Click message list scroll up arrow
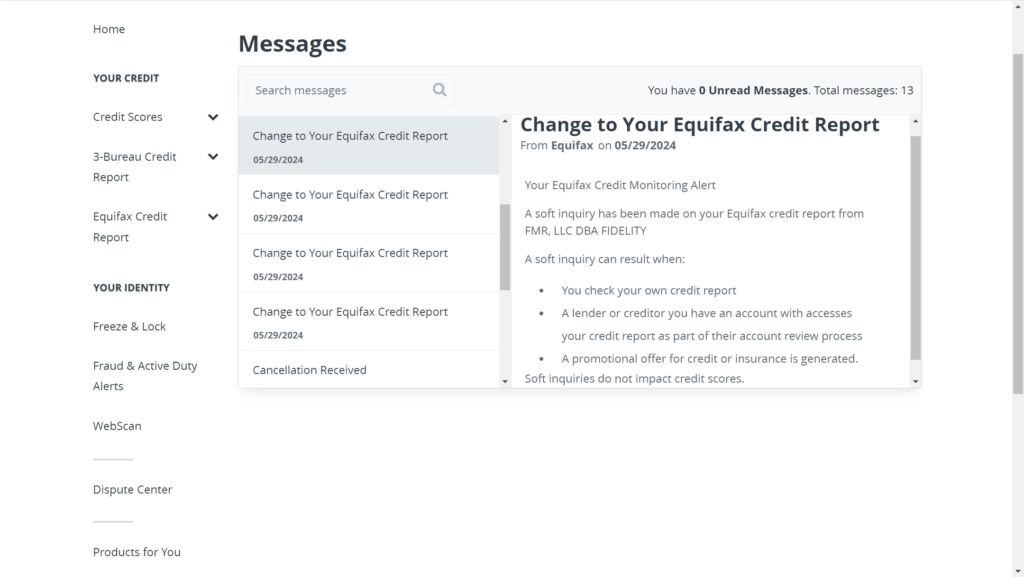 [x=505, y=121]
